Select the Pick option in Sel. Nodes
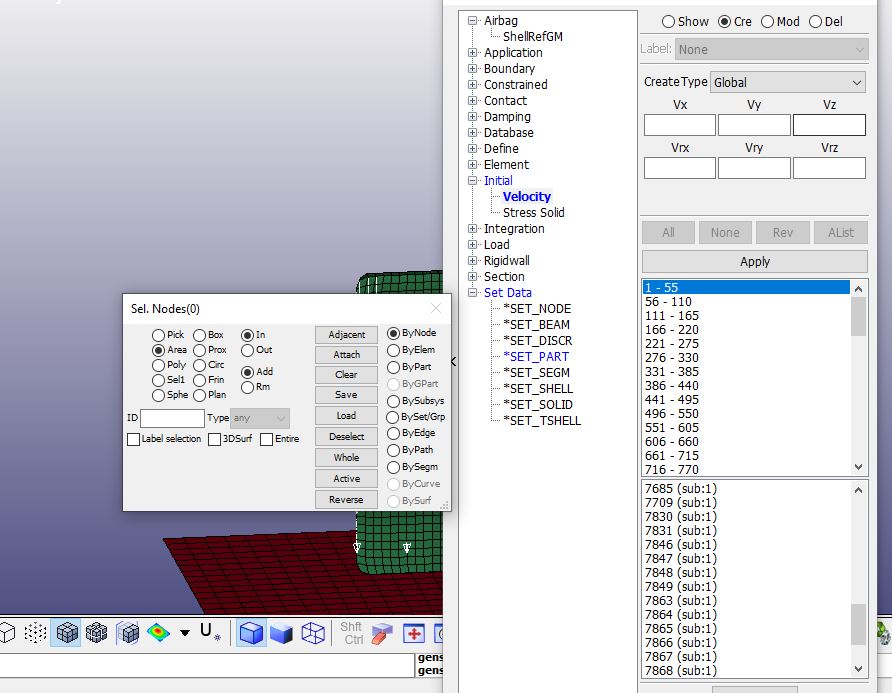892x693 pixels. pyautogui.click(x=158, y=335)
